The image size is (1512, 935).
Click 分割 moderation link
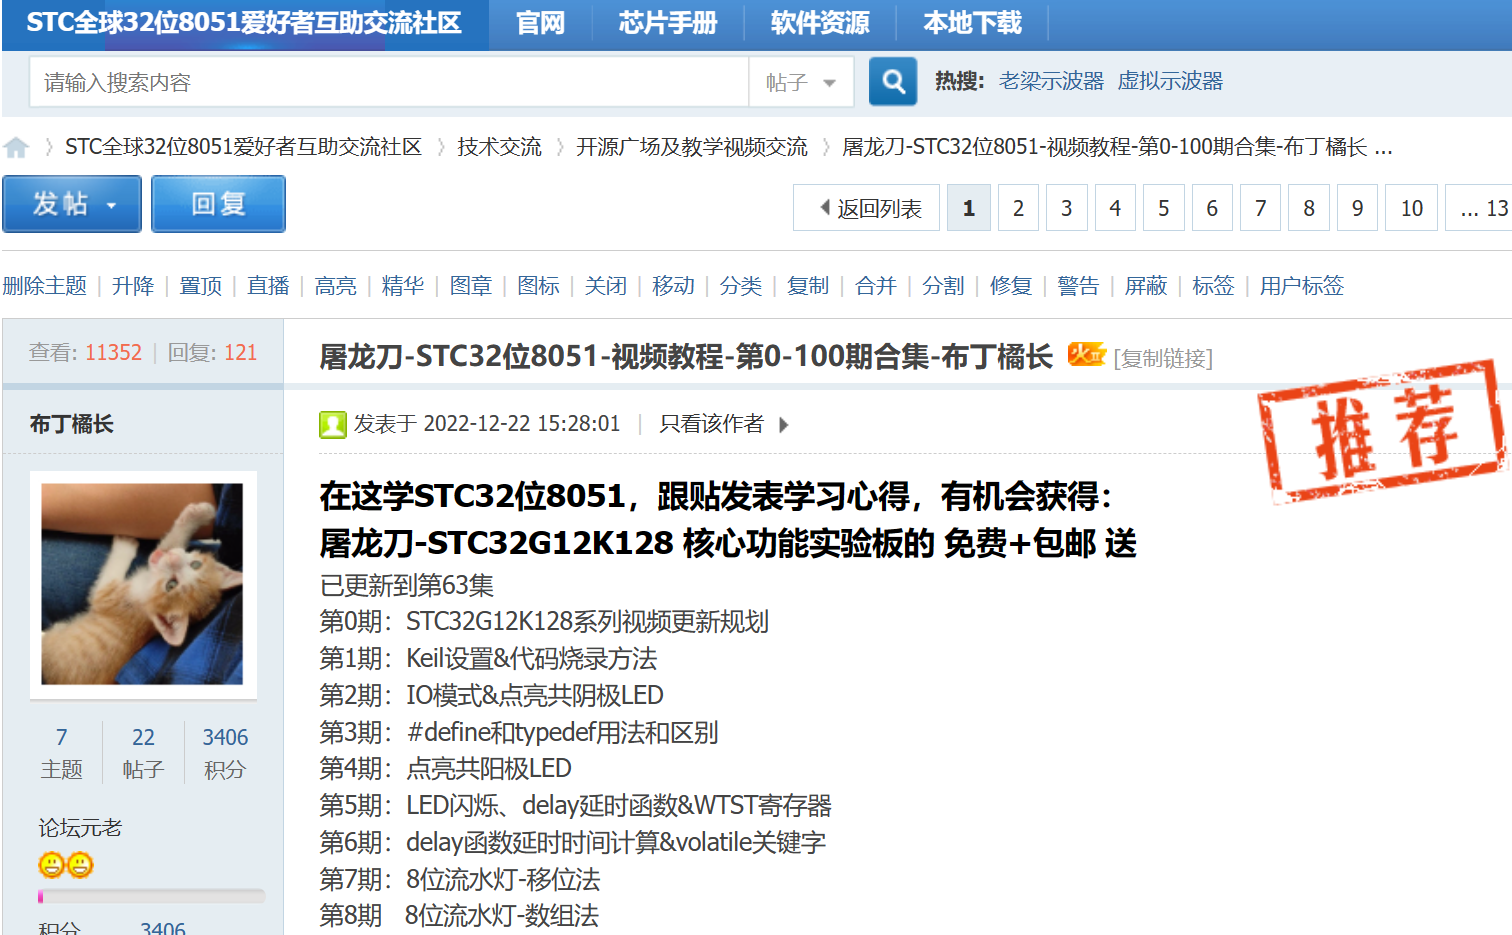(x=943, y=286)
